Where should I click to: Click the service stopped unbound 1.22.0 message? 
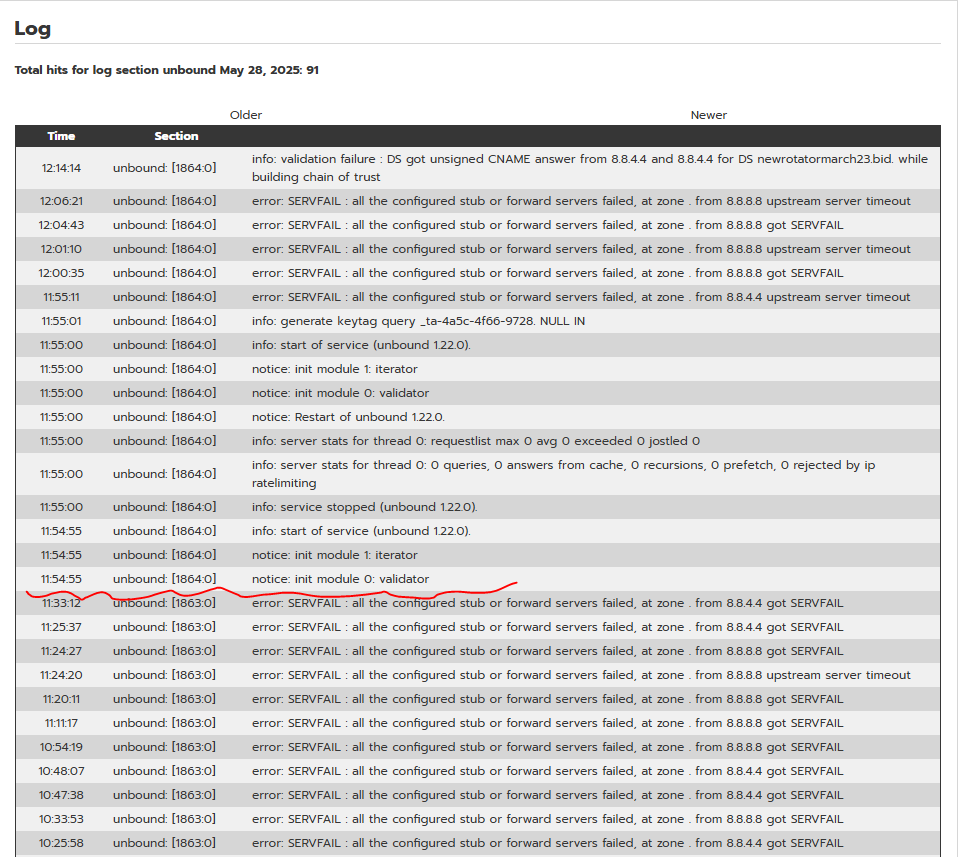(364, 507)
